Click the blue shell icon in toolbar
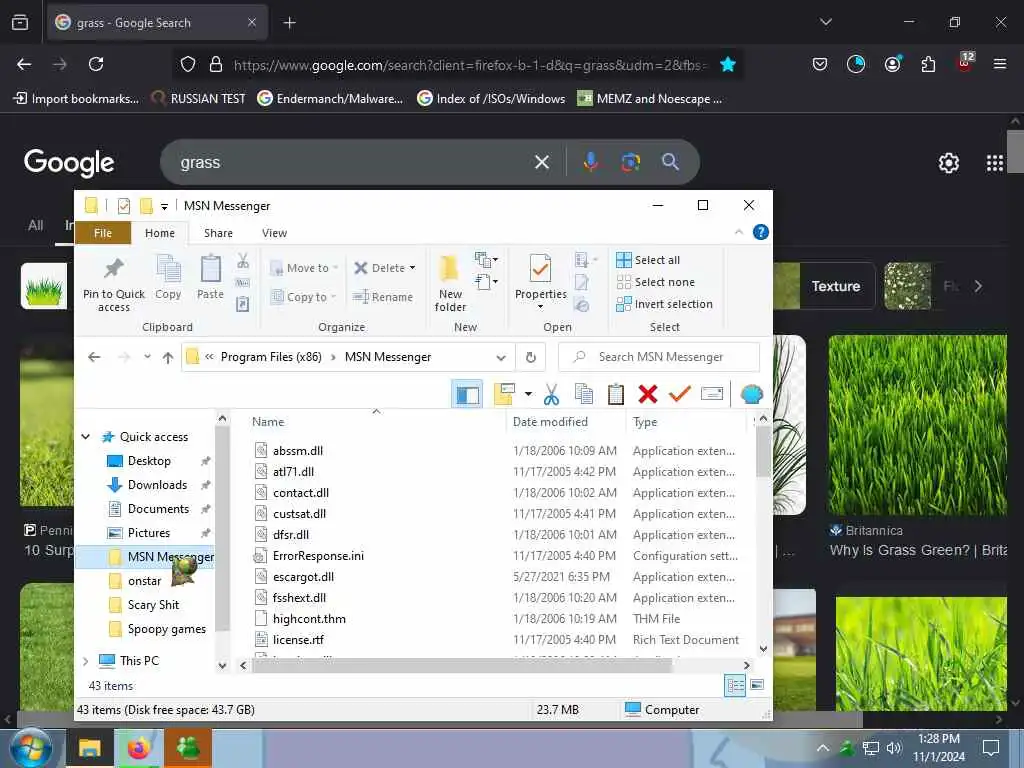Image resolution: width=1024 pixels, height=768 pixels. [752, 394]
